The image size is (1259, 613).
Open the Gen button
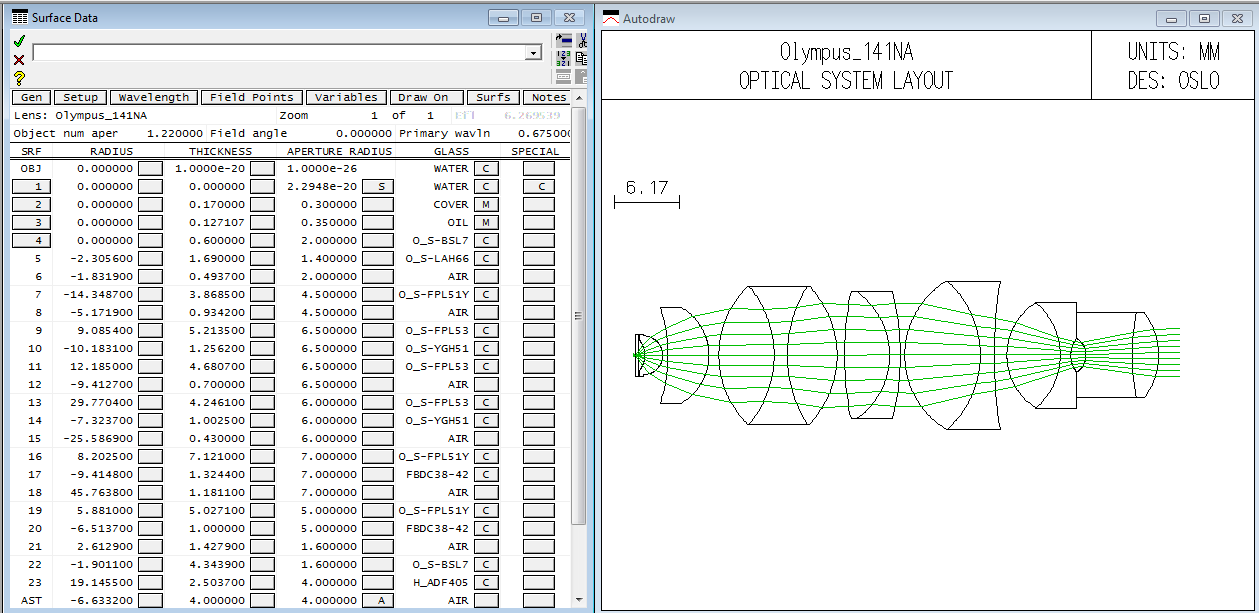coord(31,97)
